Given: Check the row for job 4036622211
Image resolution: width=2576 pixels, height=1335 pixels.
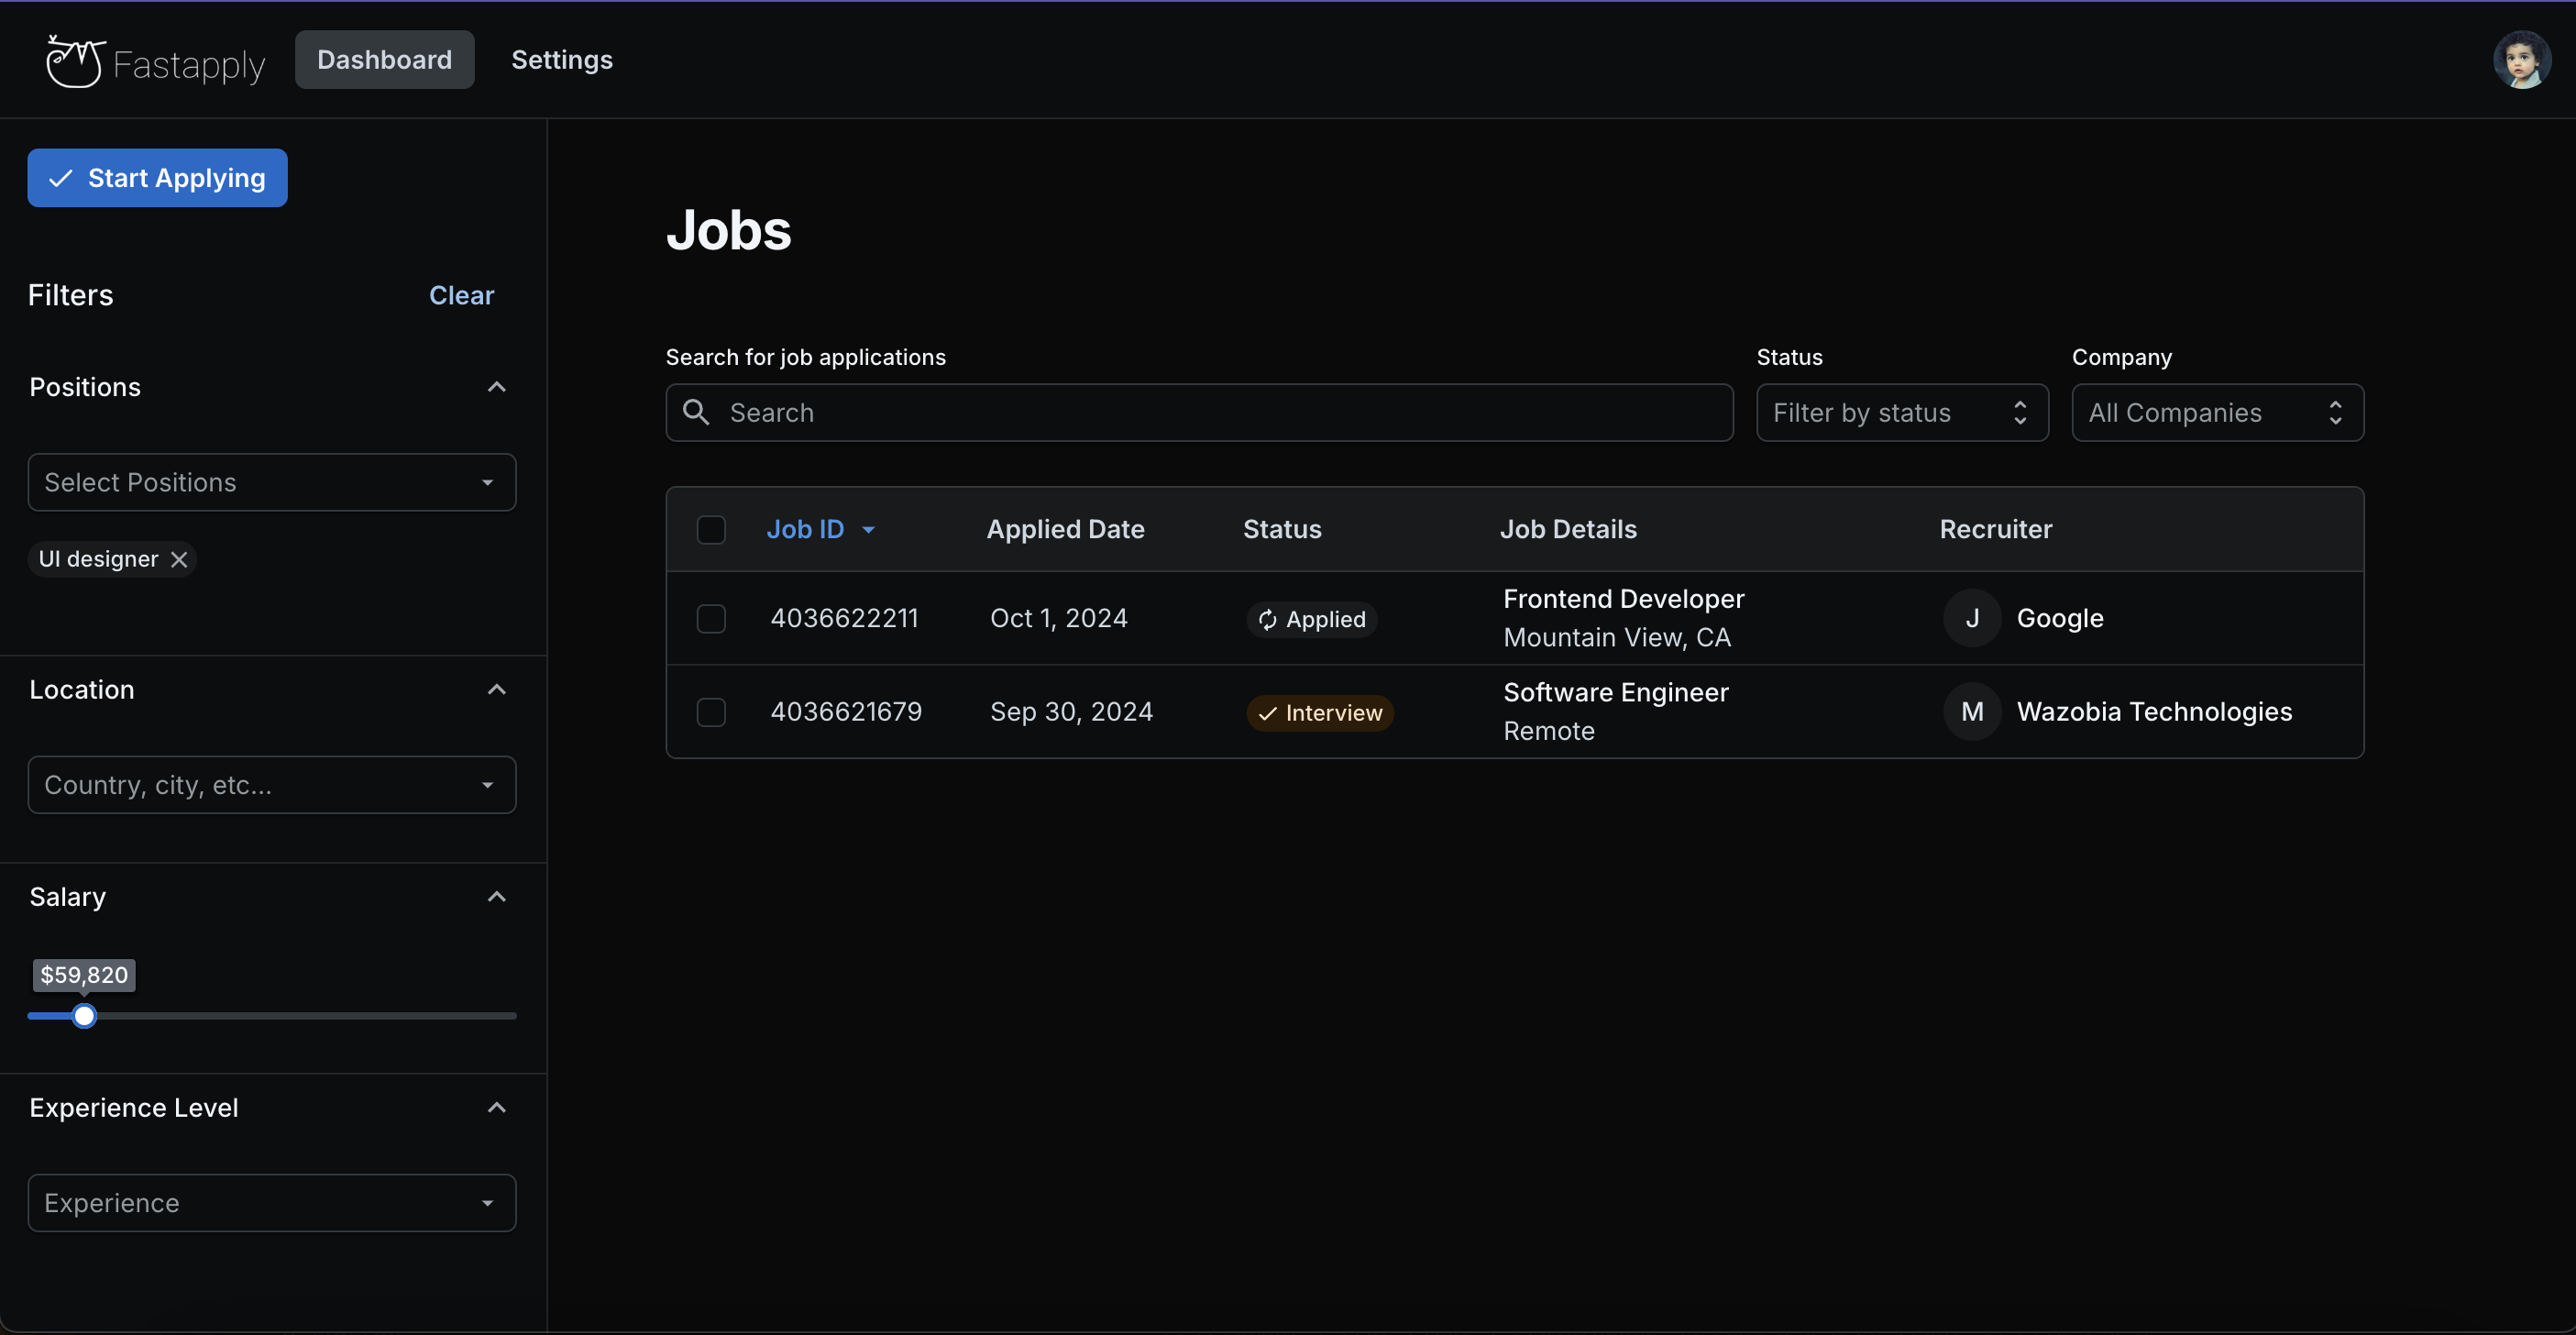Looking at the screenshot, I should click(x=711, y=618).
